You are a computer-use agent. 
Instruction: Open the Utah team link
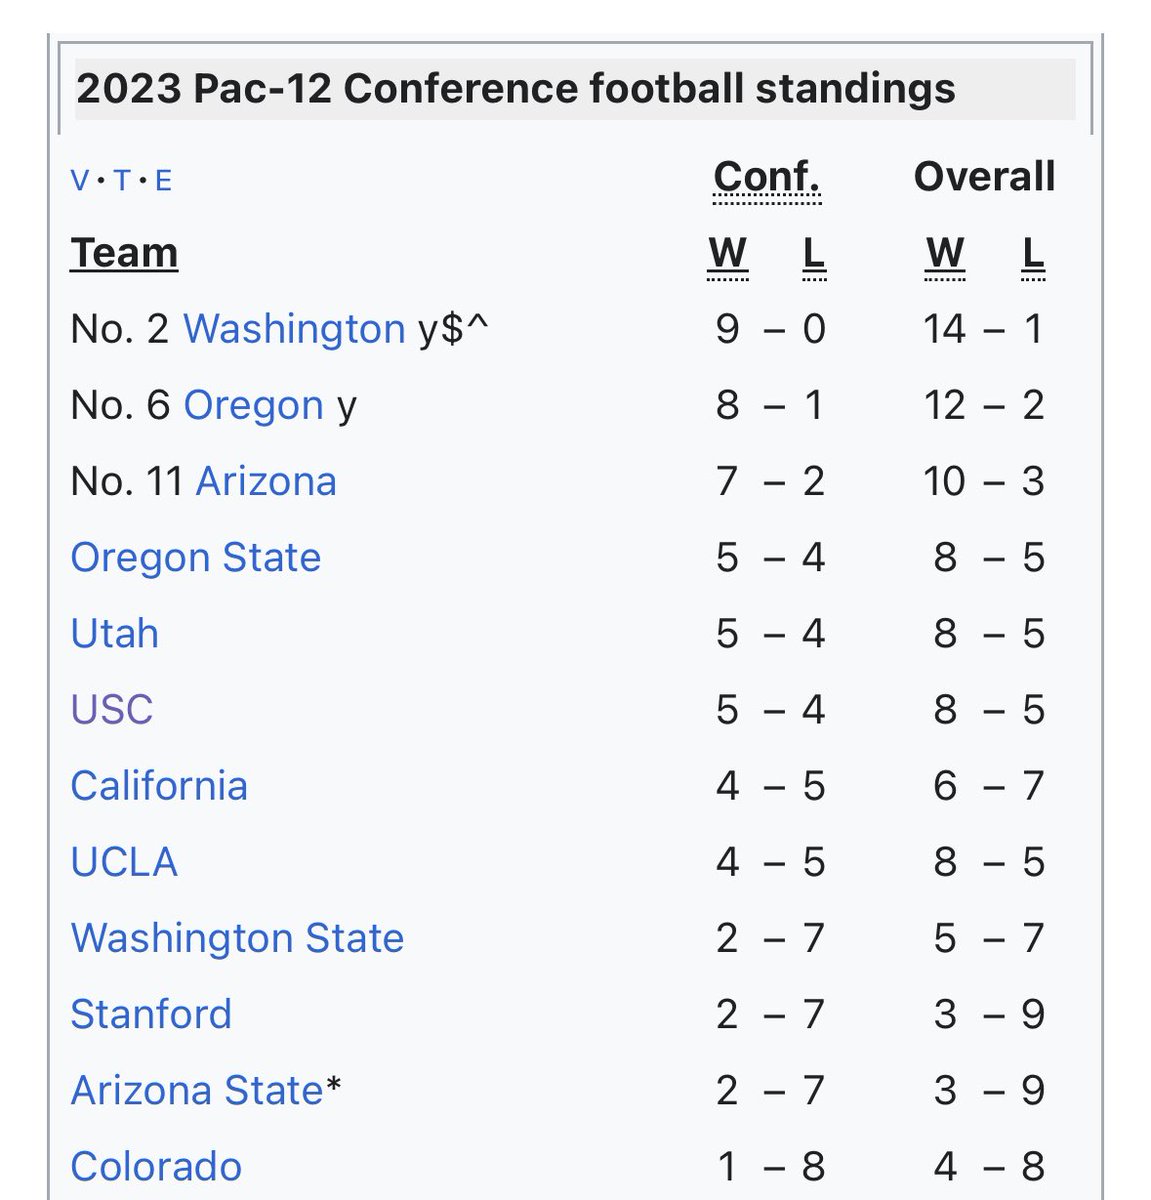click(115, 633)
